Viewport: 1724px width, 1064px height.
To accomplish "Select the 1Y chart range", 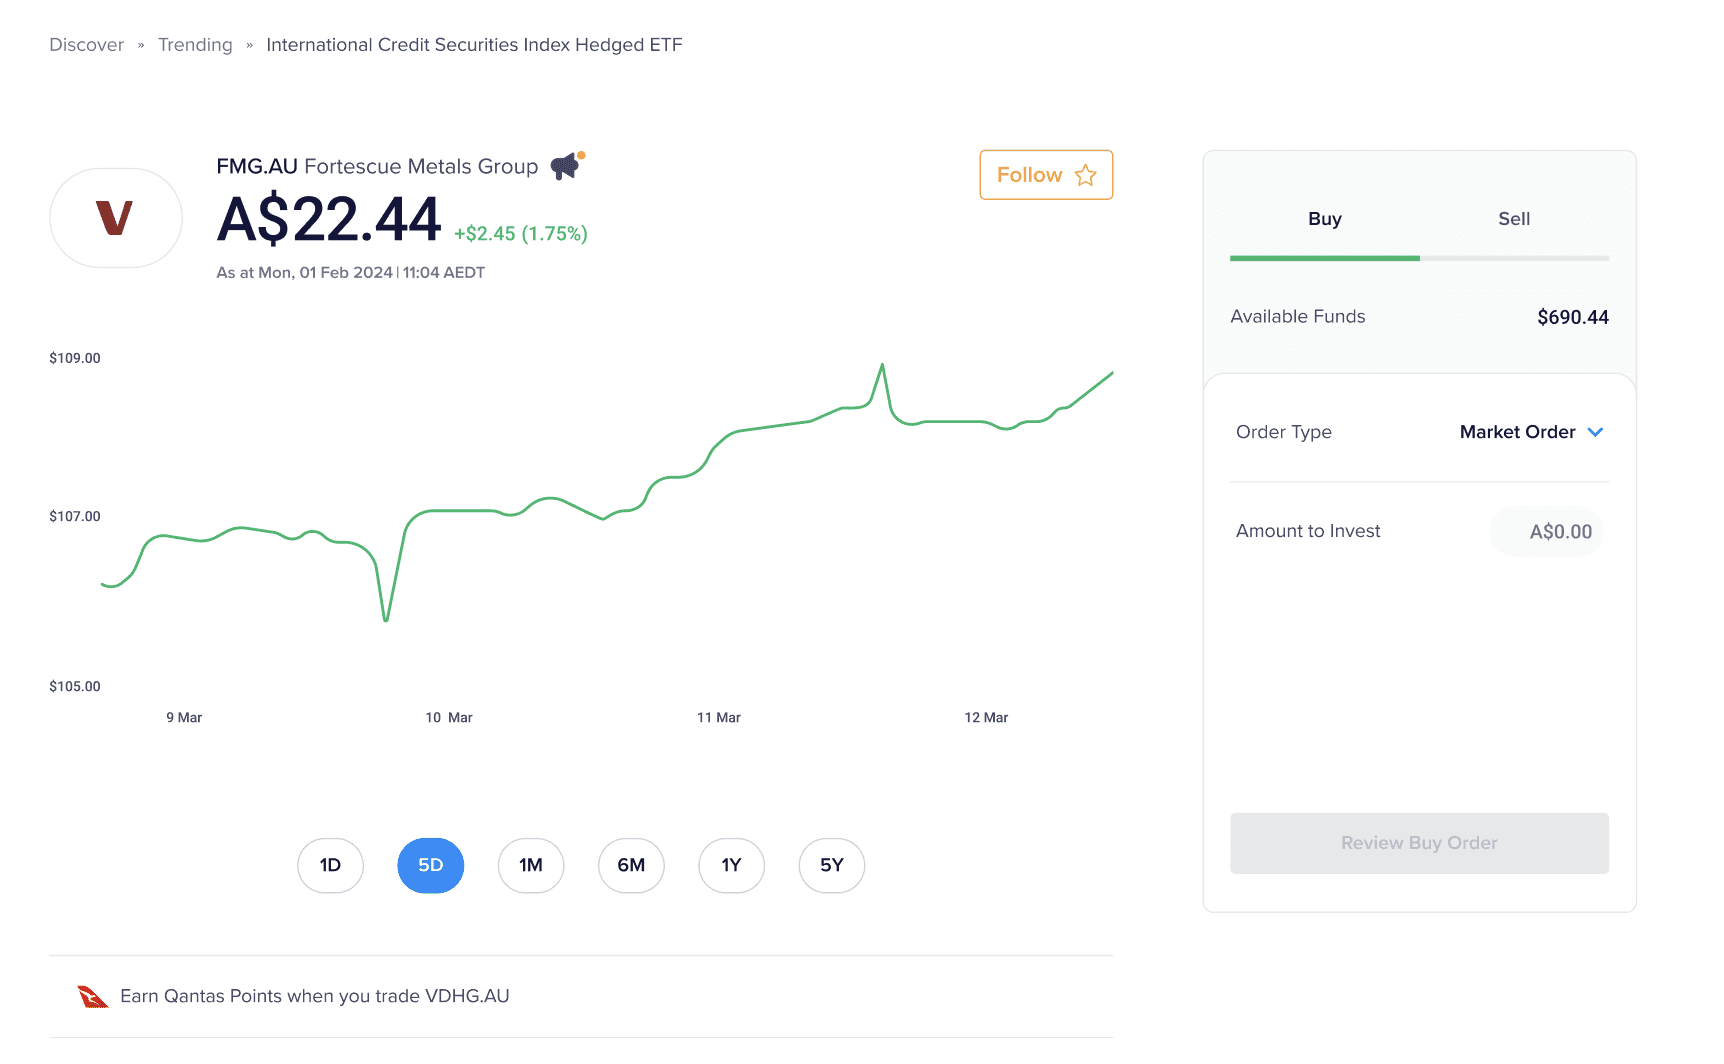I will click(731, 865).
